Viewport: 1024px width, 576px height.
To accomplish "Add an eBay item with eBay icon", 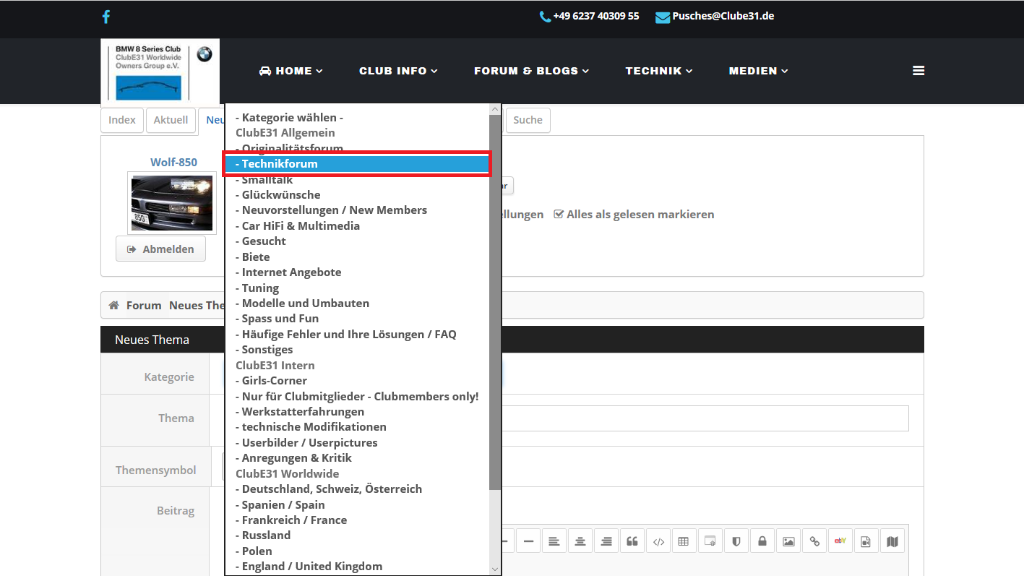I will 840,542.
